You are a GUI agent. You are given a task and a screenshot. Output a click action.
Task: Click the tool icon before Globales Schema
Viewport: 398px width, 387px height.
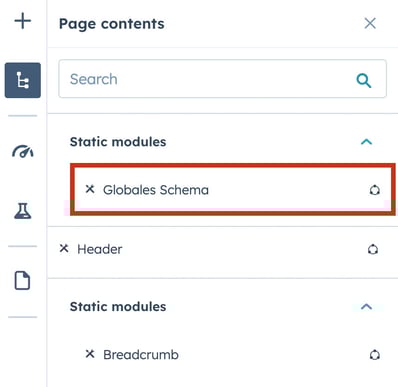pos(90,189)
